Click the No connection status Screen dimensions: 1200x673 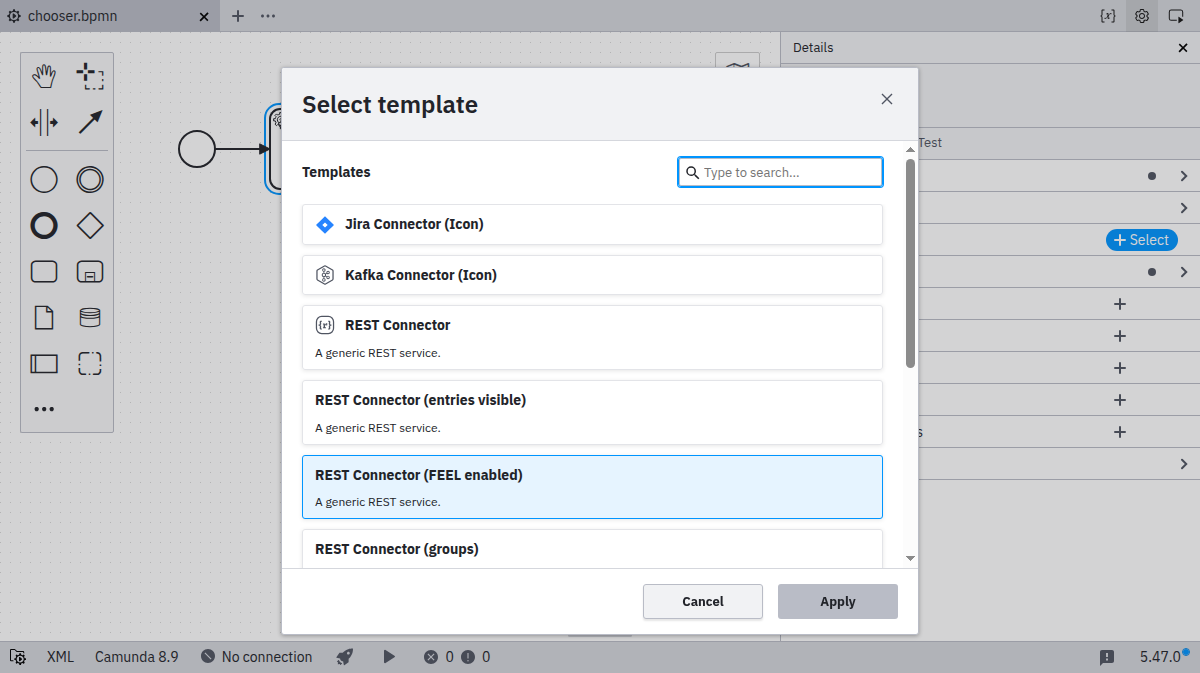click(x=257, y=657)
